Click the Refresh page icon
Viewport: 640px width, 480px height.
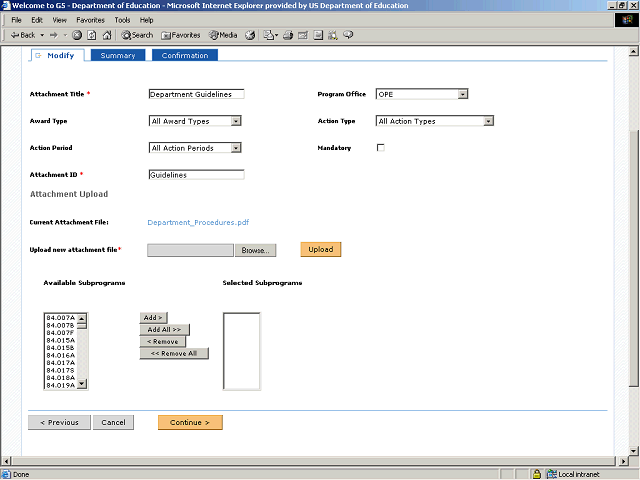tap(92, 35)
